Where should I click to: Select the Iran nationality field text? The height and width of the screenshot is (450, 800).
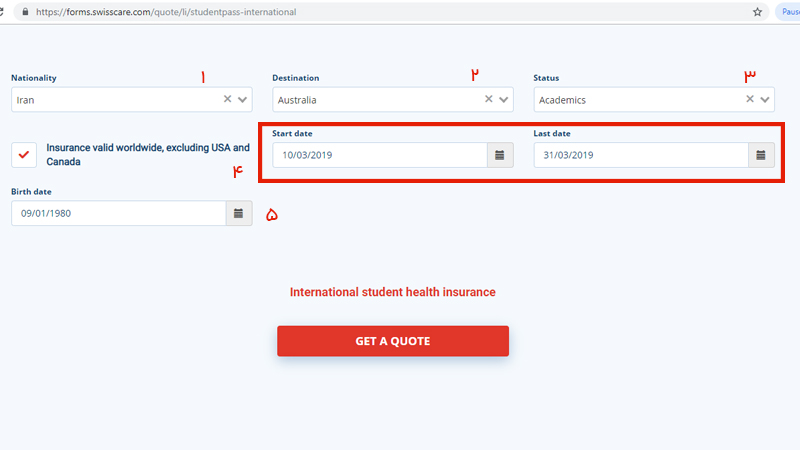(26, 100)
